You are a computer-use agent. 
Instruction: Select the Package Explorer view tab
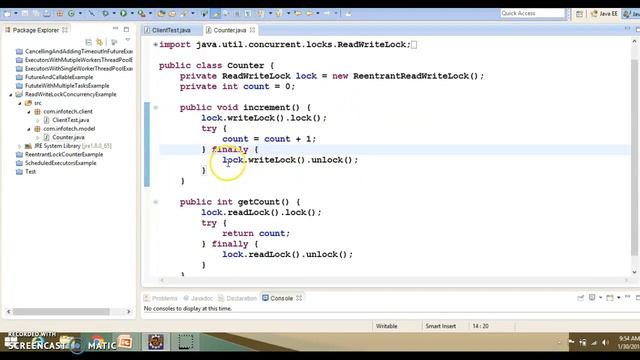36,30
